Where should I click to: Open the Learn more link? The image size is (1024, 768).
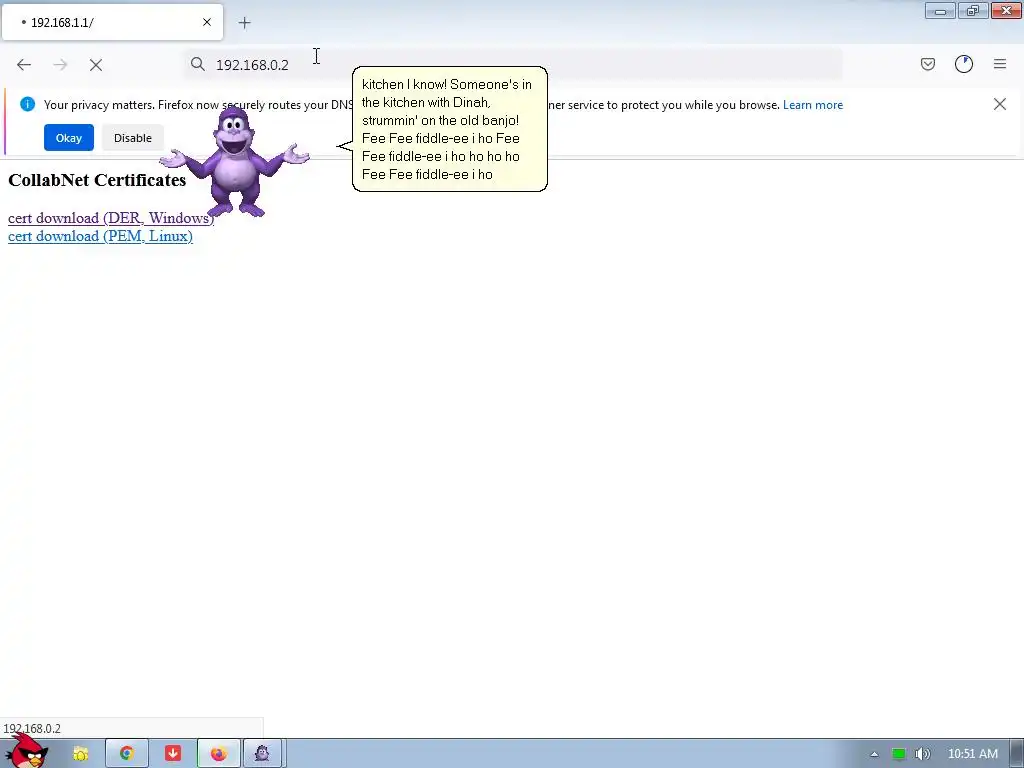click(812, 104)
